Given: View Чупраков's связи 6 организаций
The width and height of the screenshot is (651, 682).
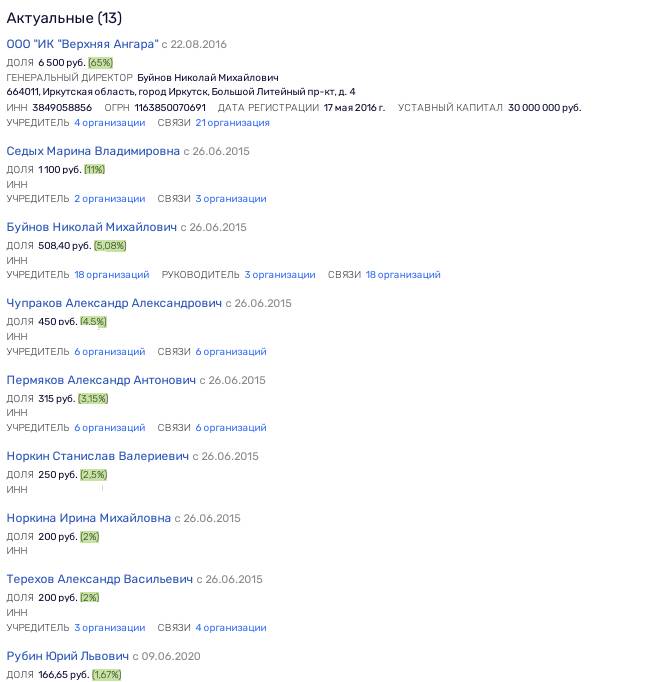Looking at the screenshot, I should click(231, 352).
